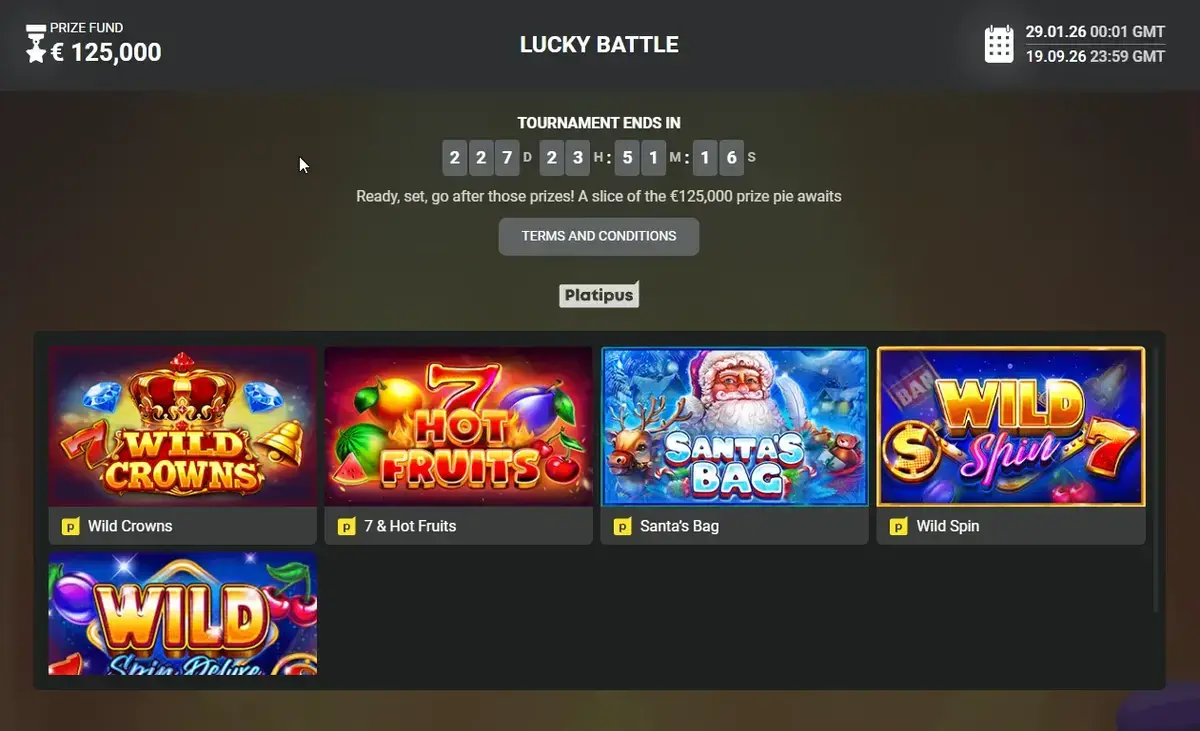1200x731 pixels.
Task: Click the games list vertical scrollbar
Action: [x=1157, y=480]
